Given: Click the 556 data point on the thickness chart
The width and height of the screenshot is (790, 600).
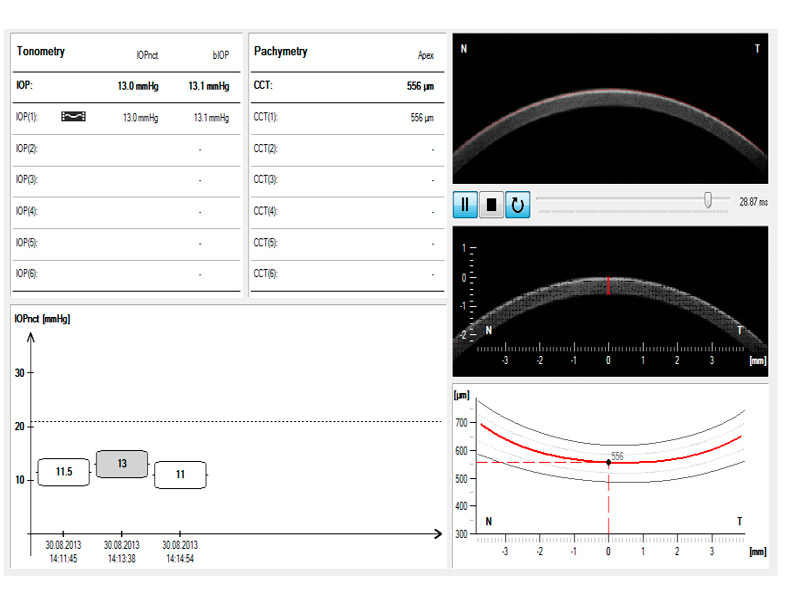Looking at the screenshot, I should pyautogui.click(x=608, y=462).
